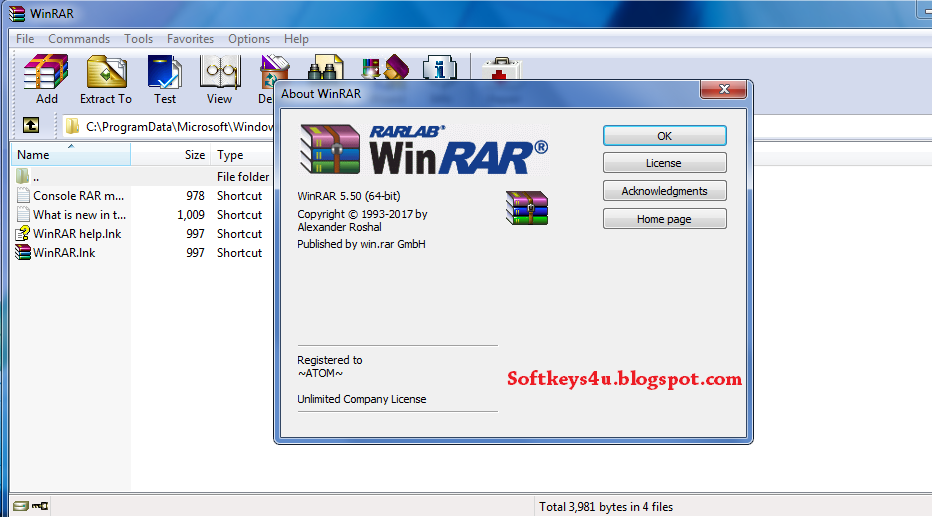Click the WinRAR title bar app icon
Viewport: 932px width, 517px height.
click(17, 13)
